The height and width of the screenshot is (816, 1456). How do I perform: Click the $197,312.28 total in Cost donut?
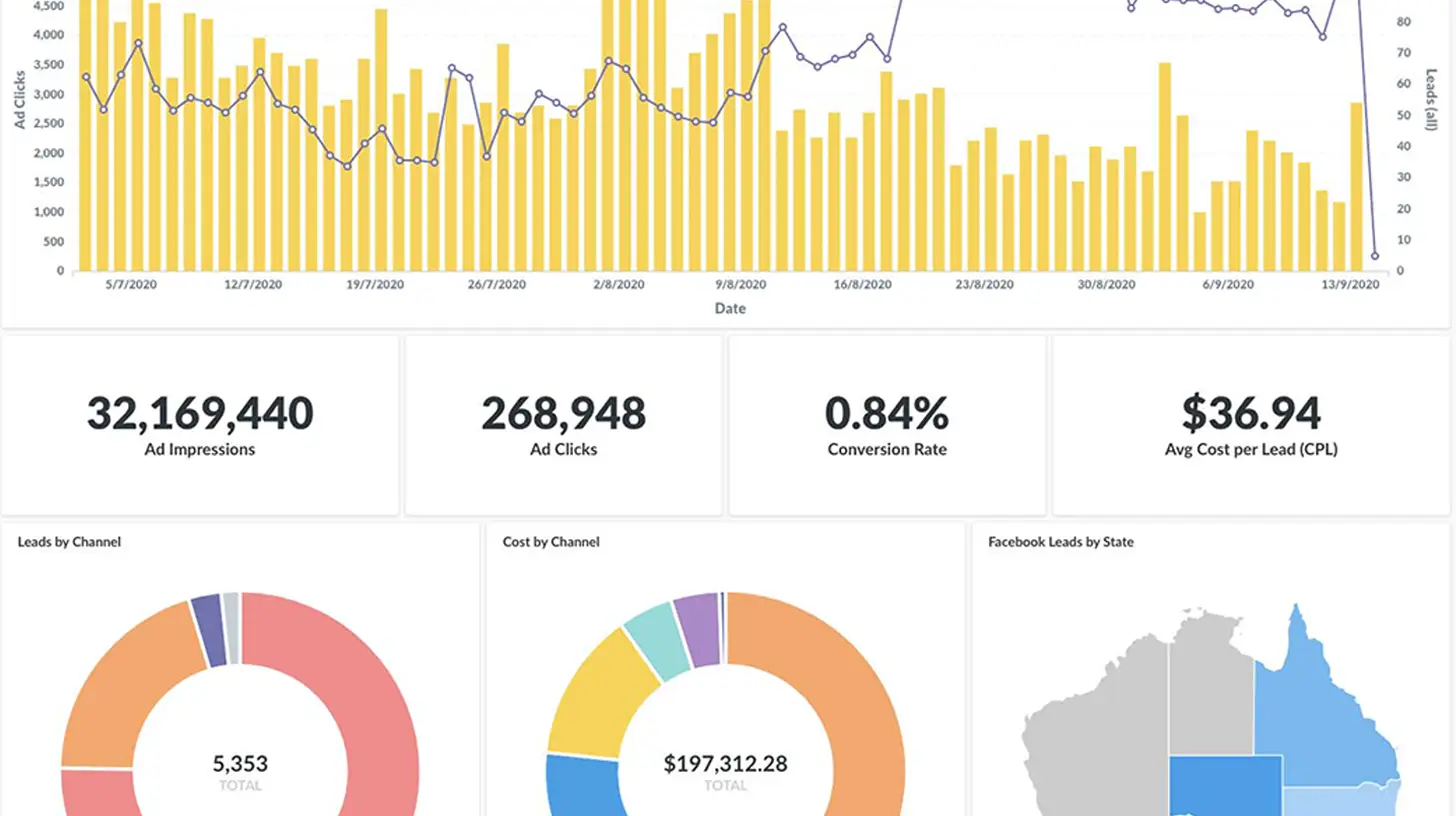pyautogui.click(x=725, y=764)
